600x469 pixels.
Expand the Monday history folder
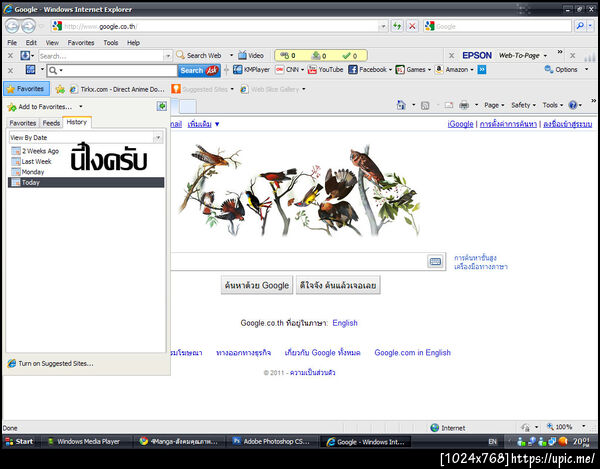(x=28, y=172)
